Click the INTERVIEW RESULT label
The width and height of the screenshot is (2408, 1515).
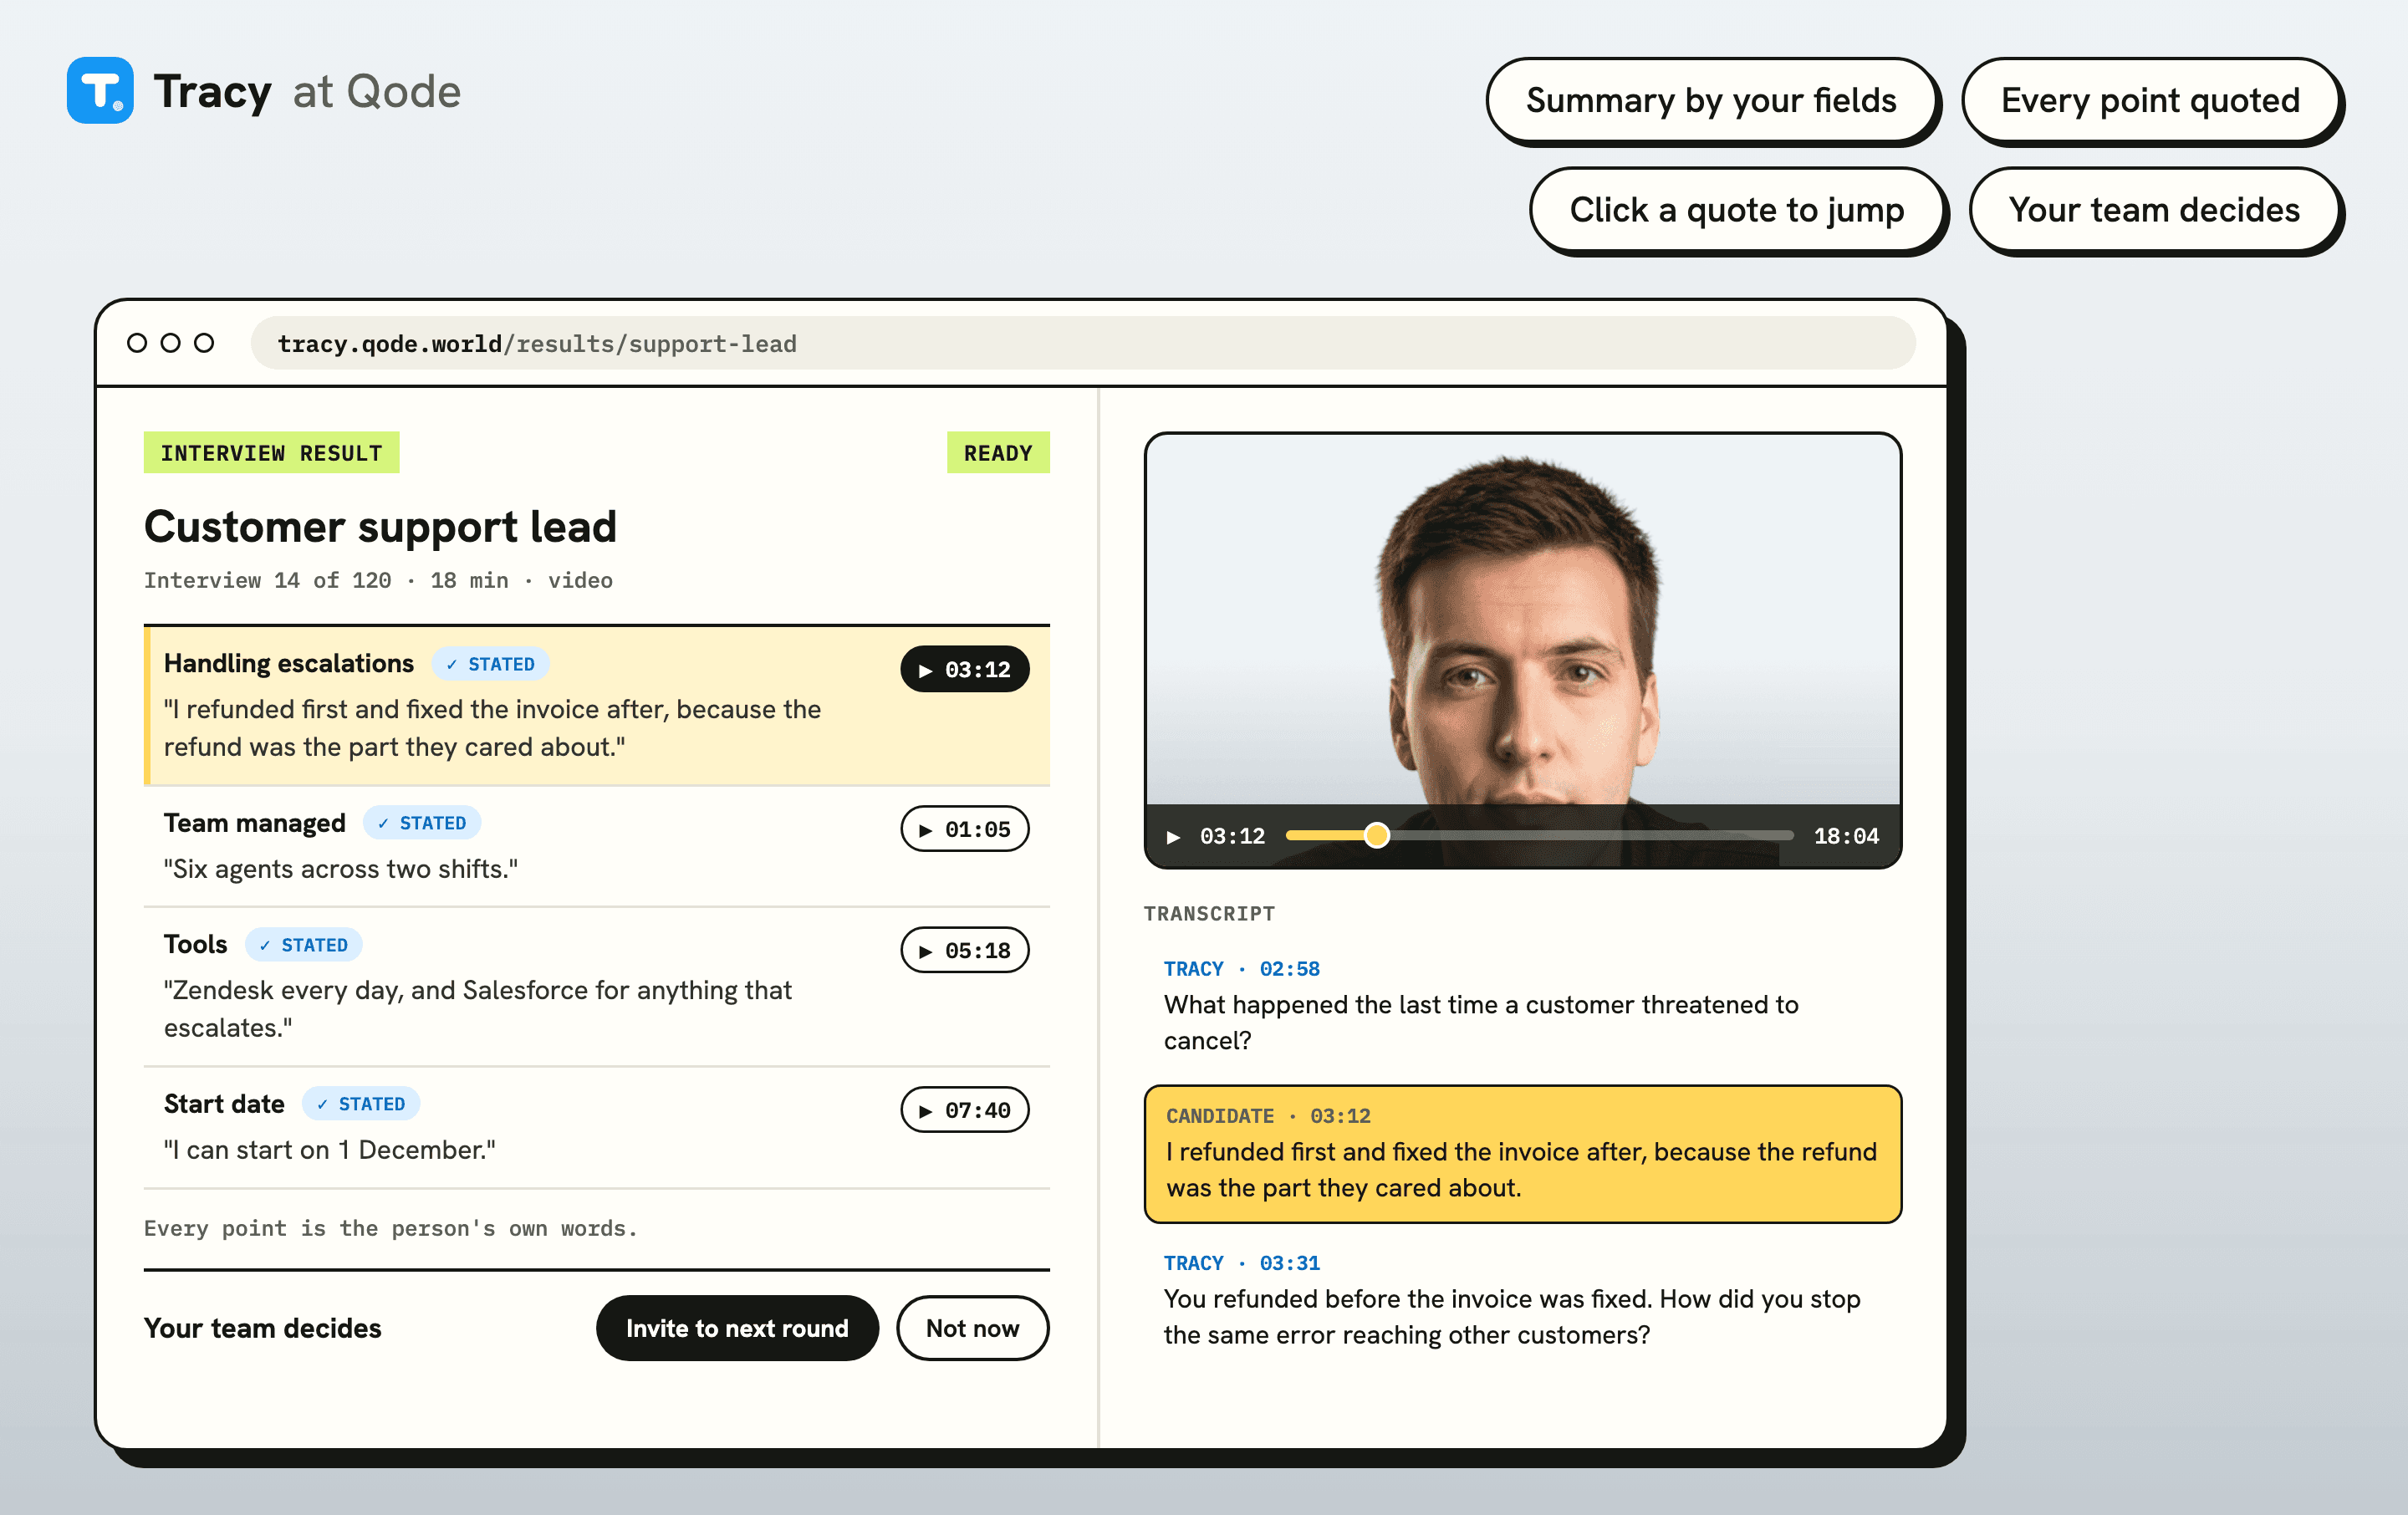tap(271, 453)
